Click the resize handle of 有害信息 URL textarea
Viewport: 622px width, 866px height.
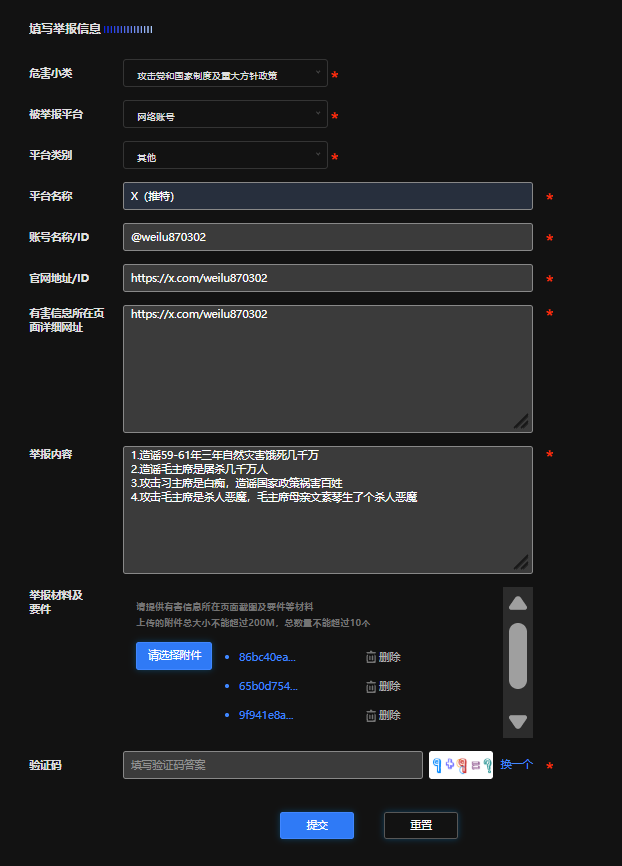click(521, 421)
